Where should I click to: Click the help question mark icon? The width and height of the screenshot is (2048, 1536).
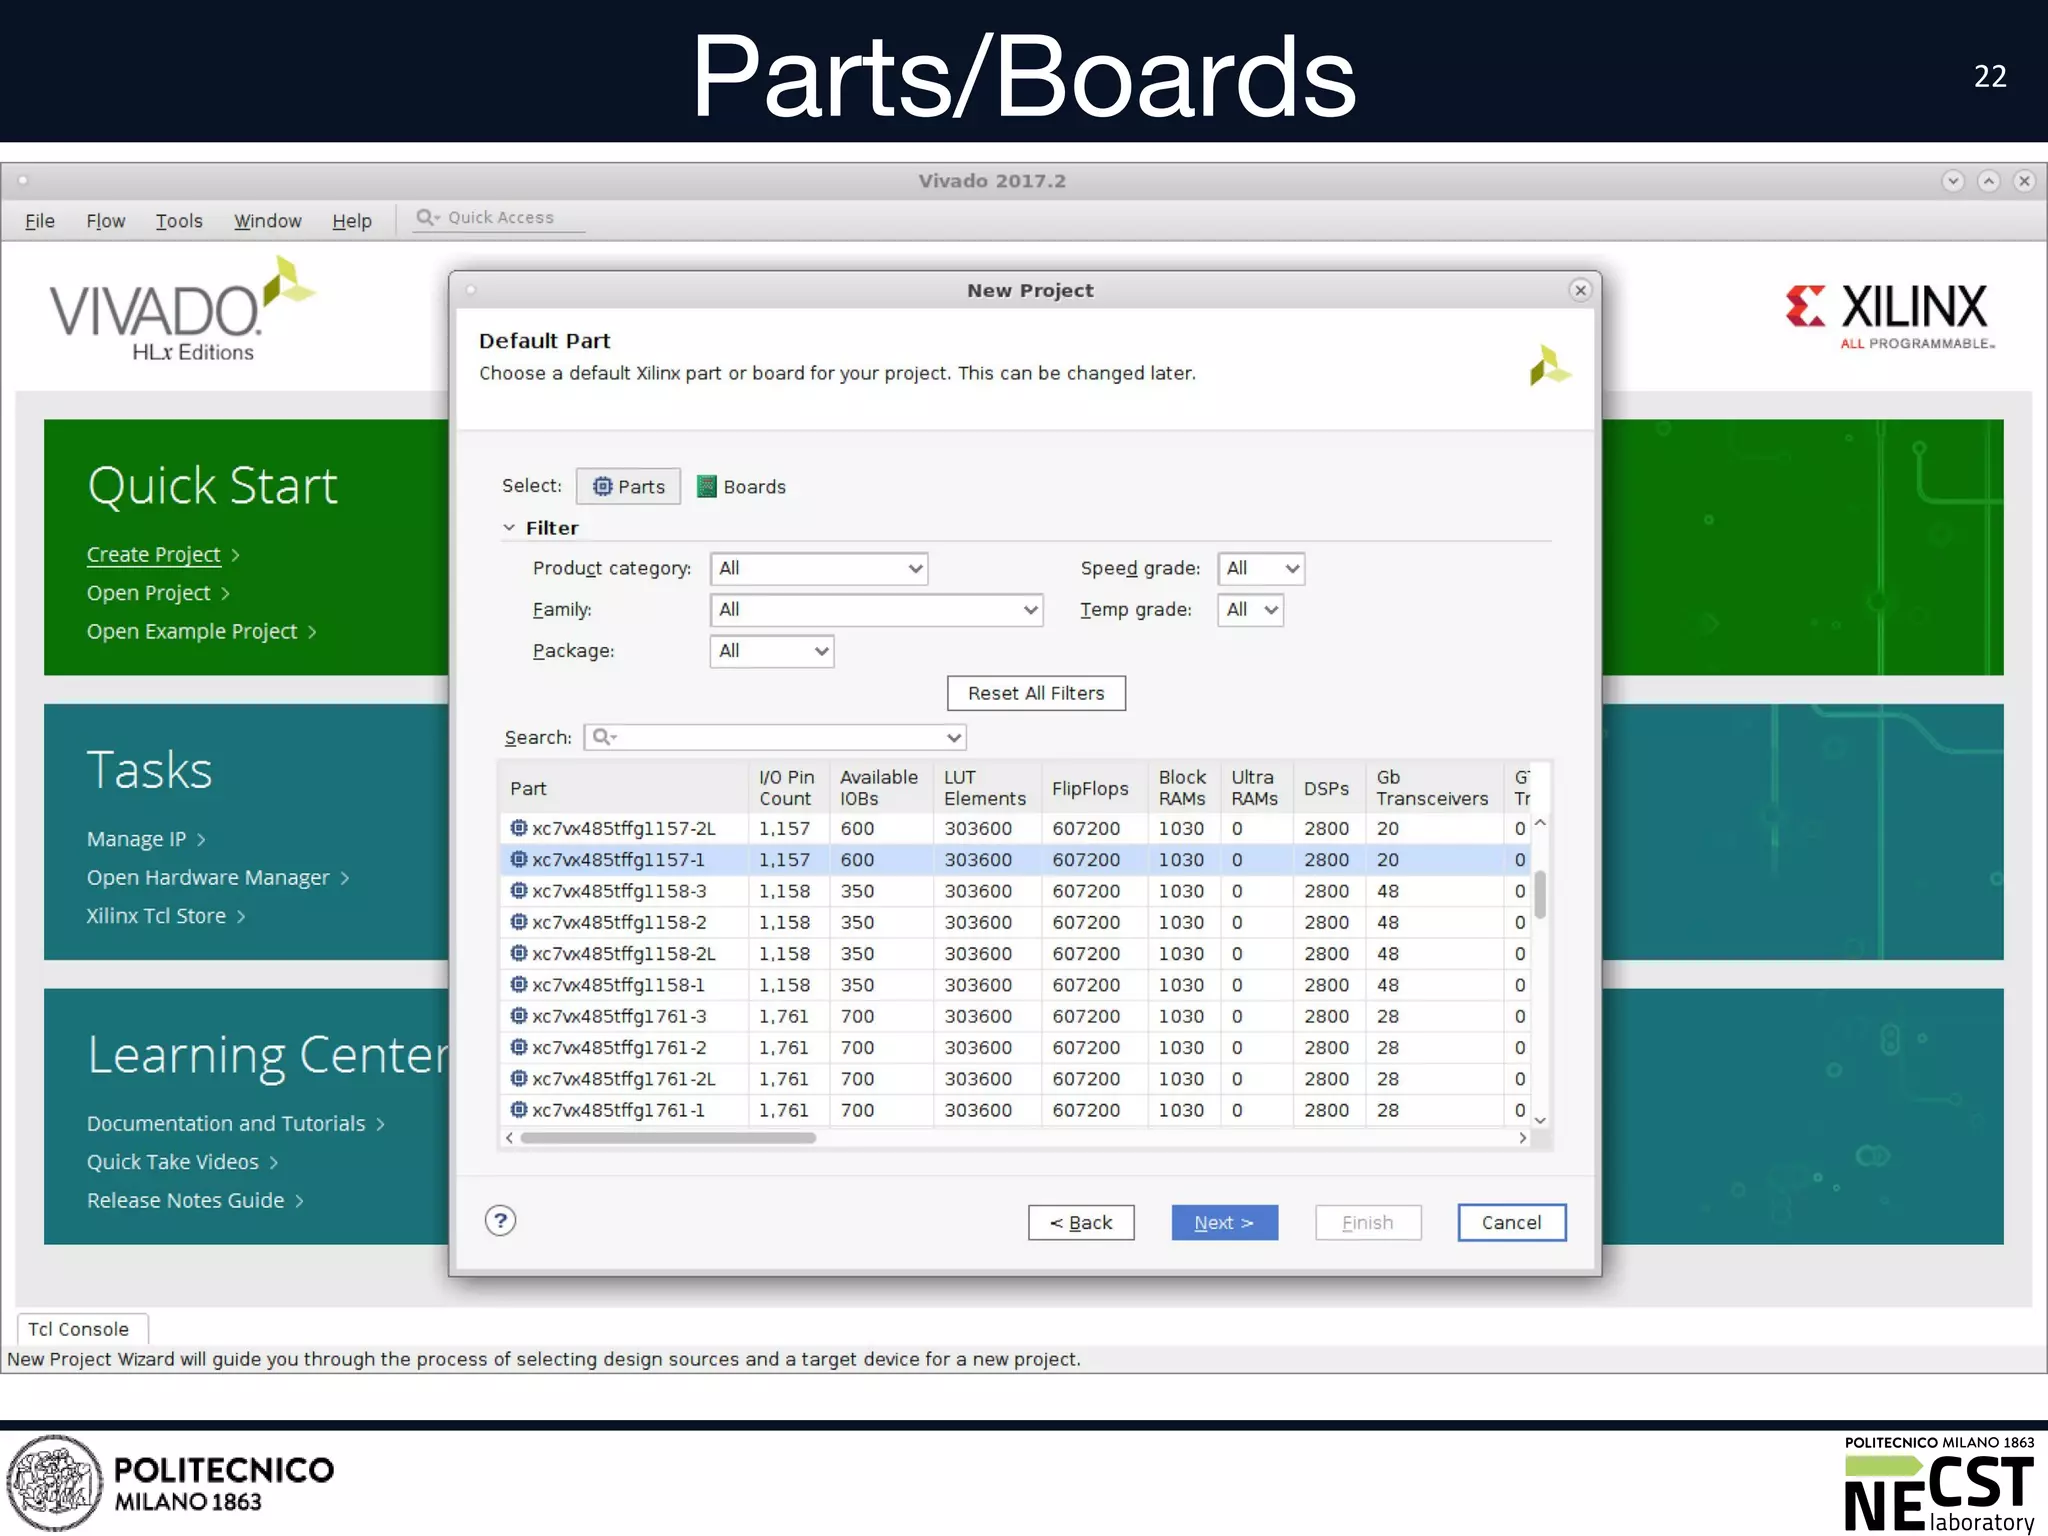point(500,1220)
